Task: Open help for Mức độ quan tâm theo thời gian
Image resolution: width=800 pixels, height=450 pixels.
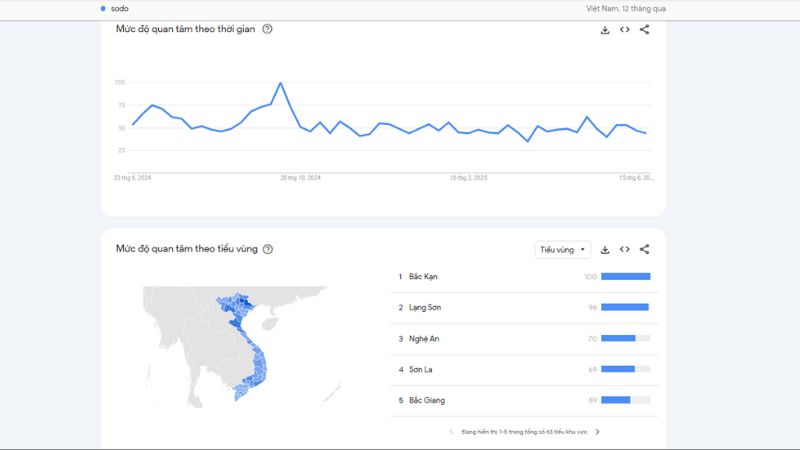Action: (267, 29)
